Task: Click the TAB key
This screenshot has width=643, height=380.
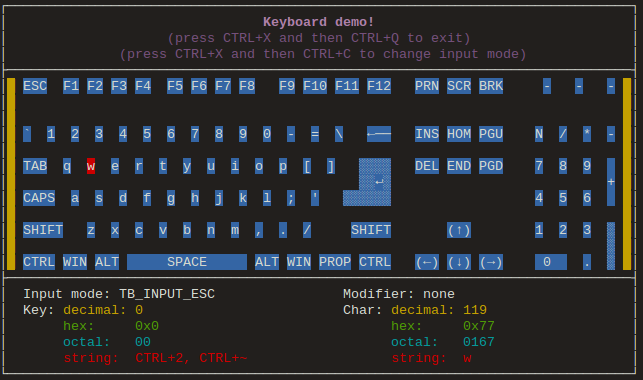Action: [x=35, y=166]
